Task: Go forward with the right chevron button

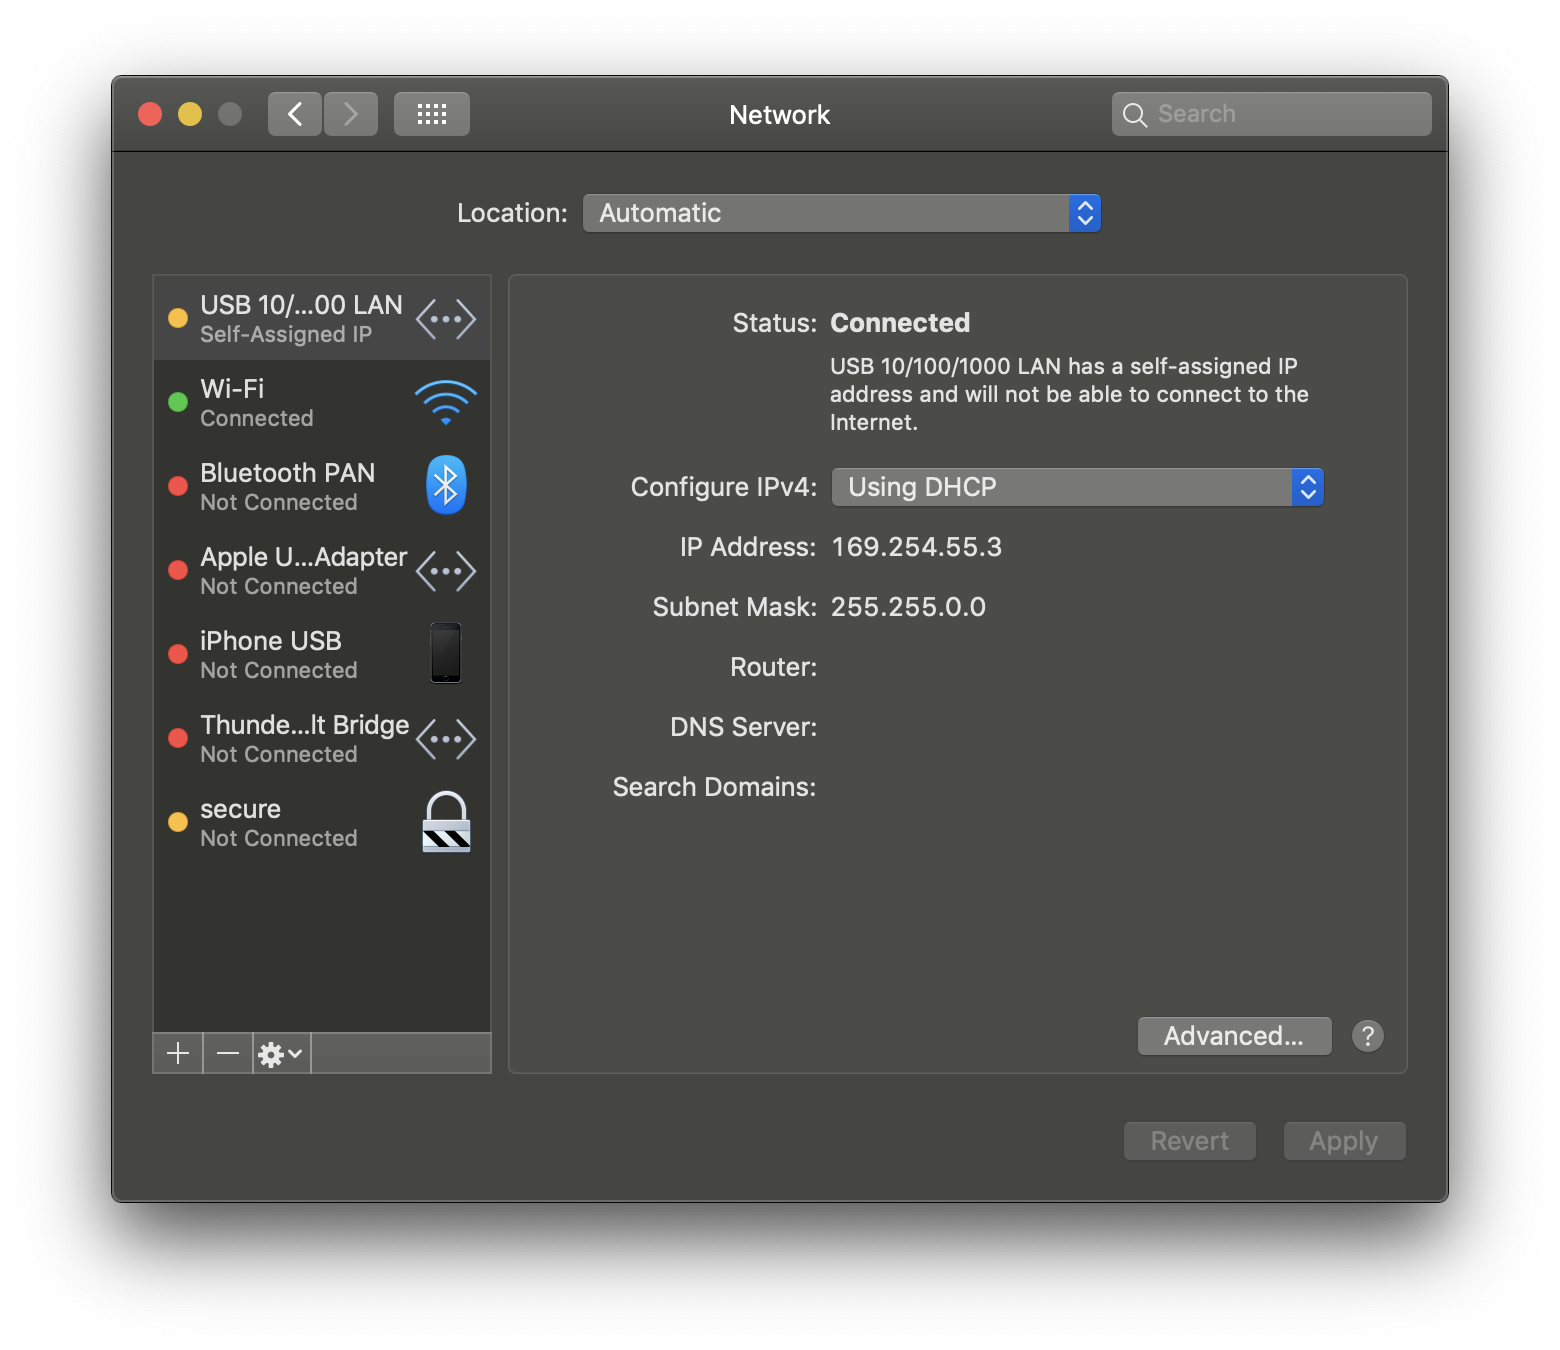Action: (x=351, y=114)
